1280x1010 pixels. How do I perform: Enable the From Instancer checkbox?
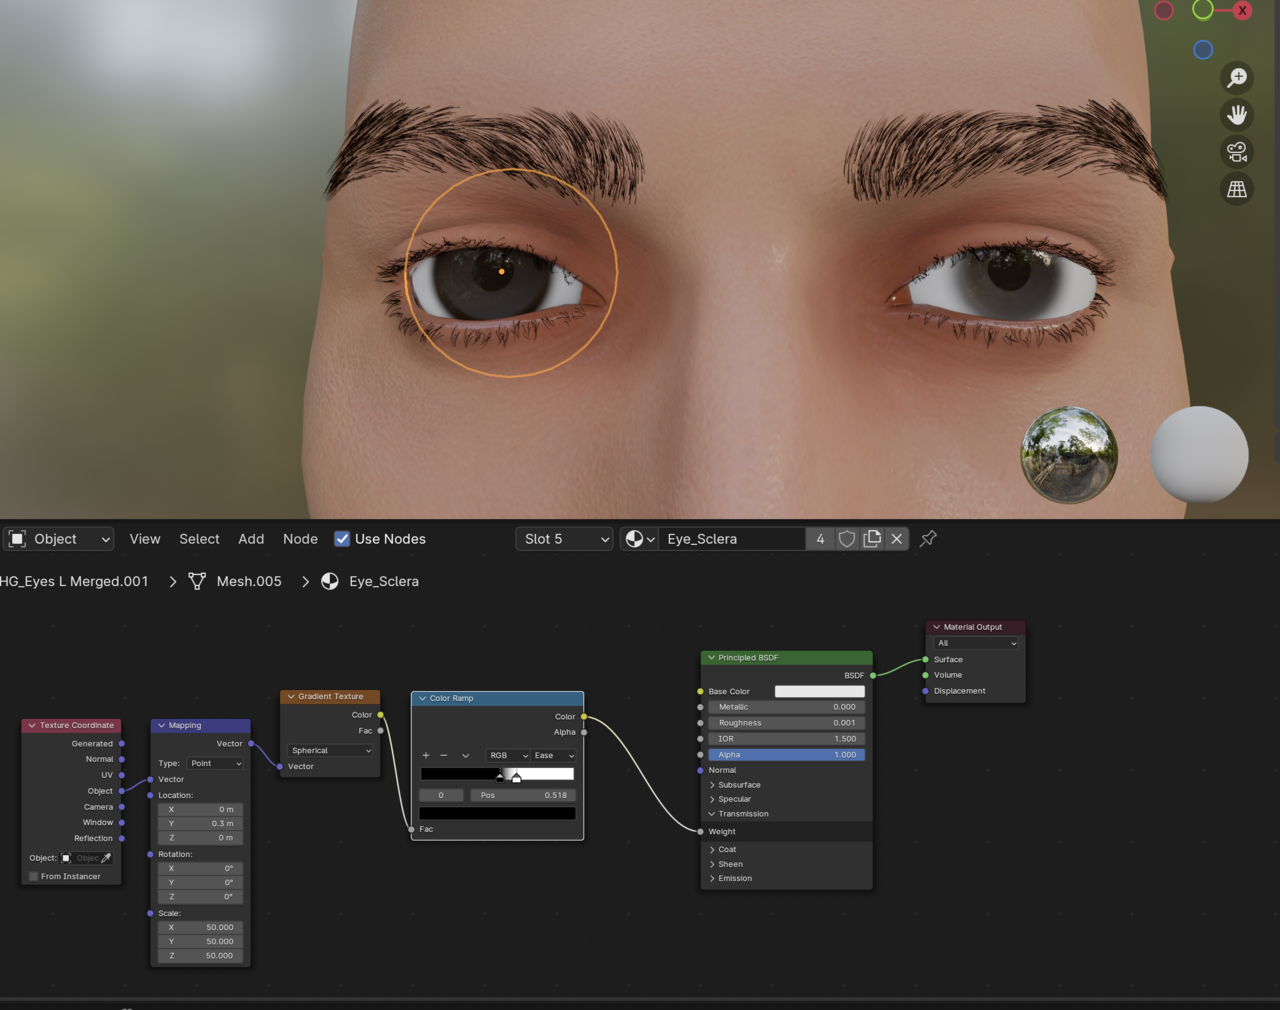click(x=34, y=877)
